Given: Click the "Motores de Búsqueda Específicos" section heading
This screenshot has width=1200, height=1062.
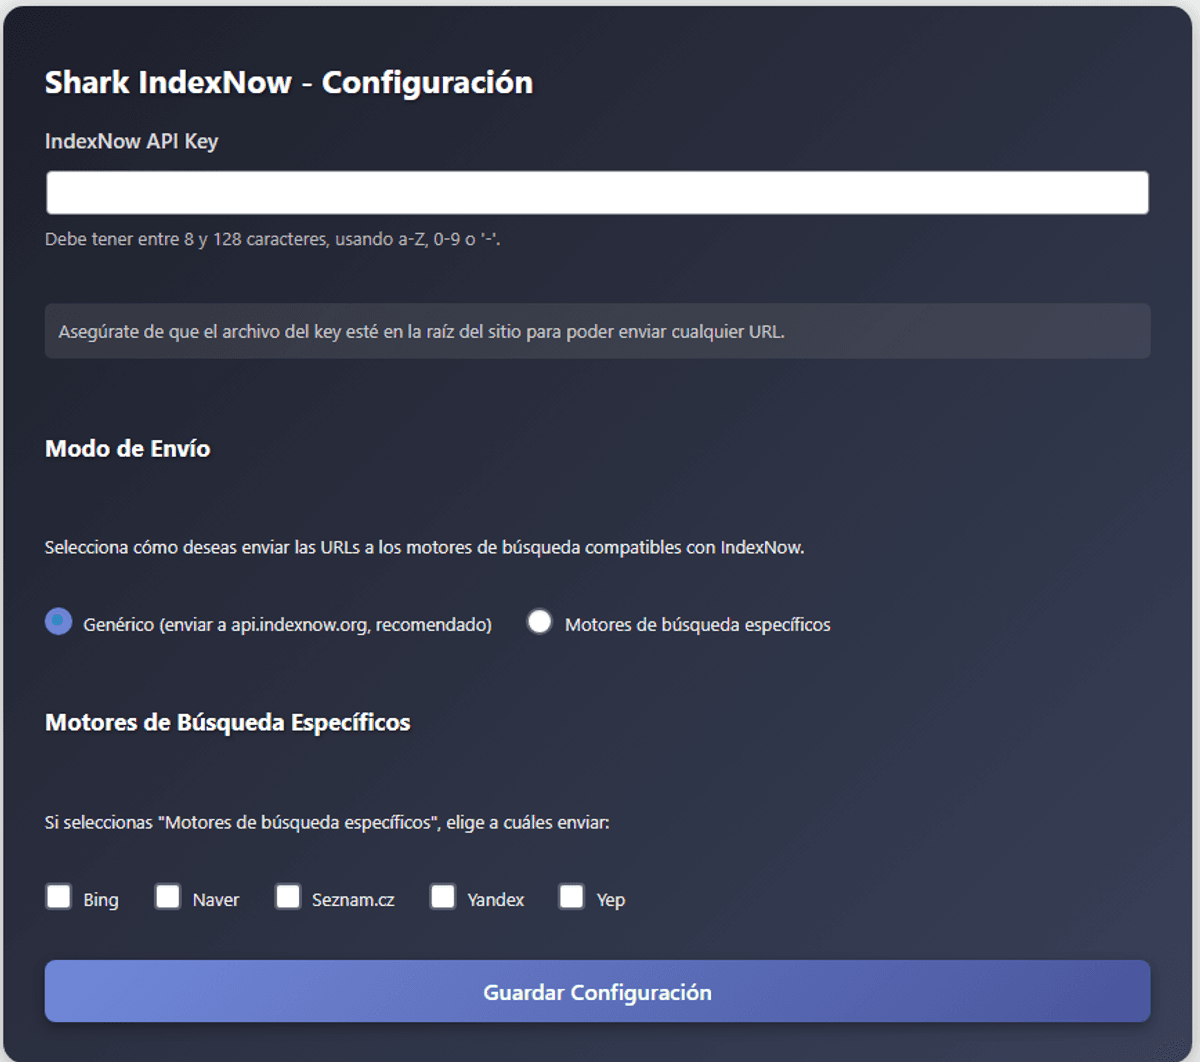Looking at the screenshot, I should [227, 723].
